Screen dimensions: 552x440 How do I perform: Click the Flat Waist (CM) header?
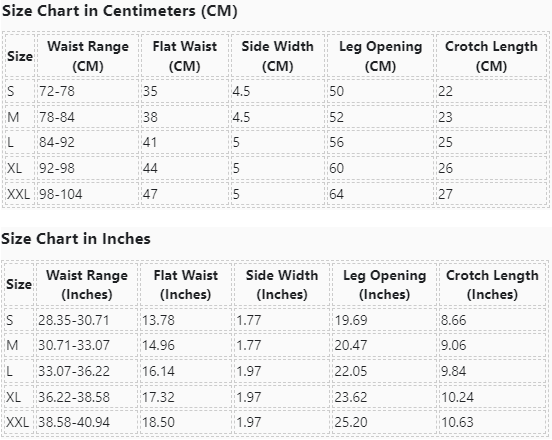coord(185,56)
